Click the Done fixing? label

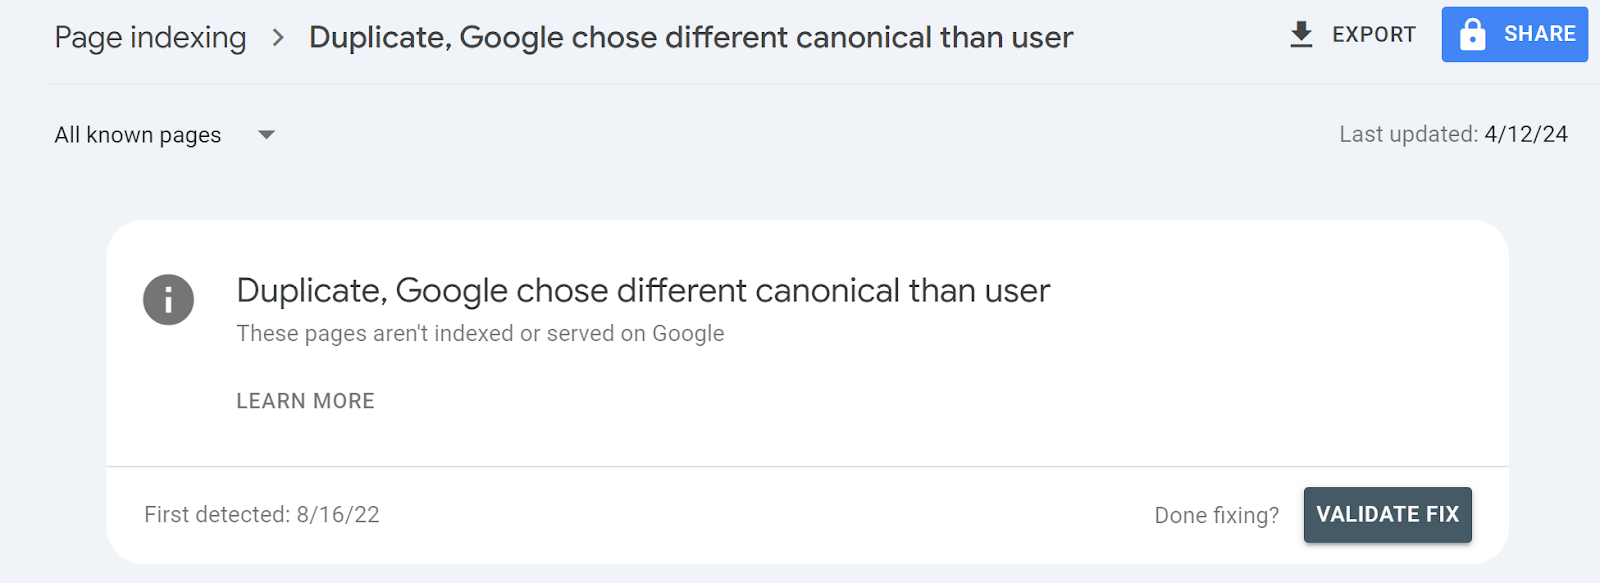pos(1215,514)
